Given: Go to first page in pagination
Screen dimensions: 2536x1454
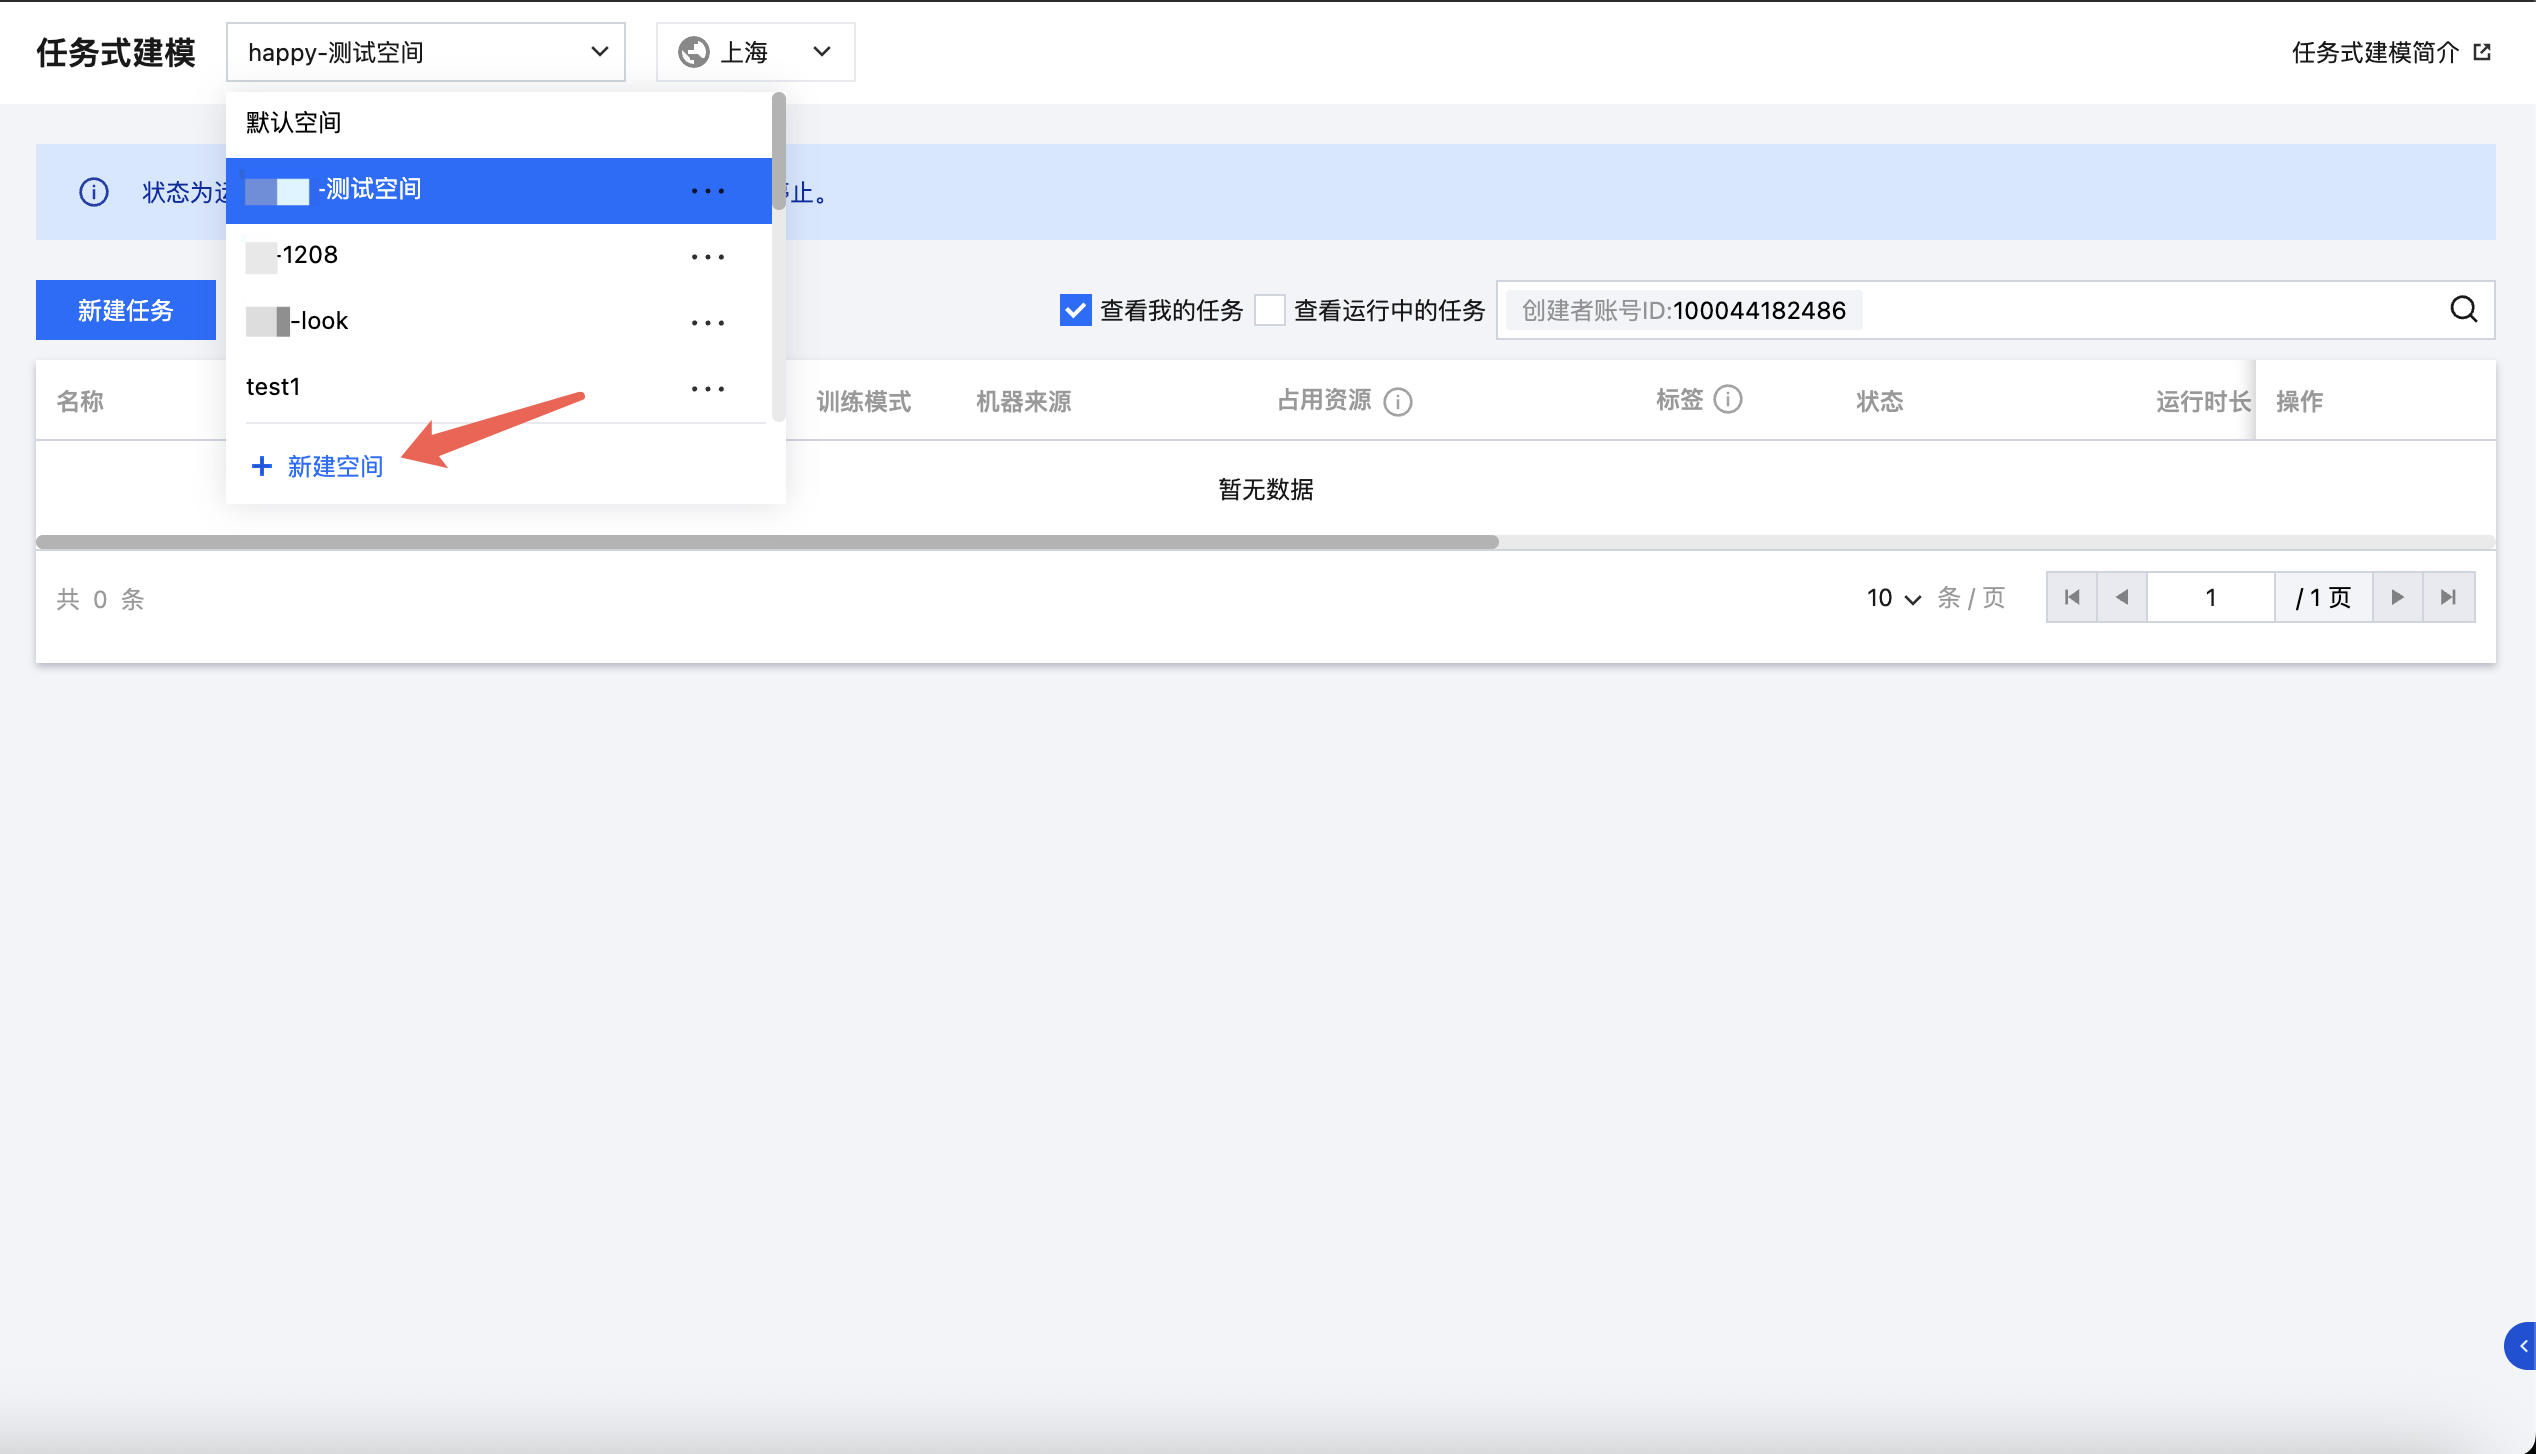Looking at the screenshot, I should pos(2072,597).
